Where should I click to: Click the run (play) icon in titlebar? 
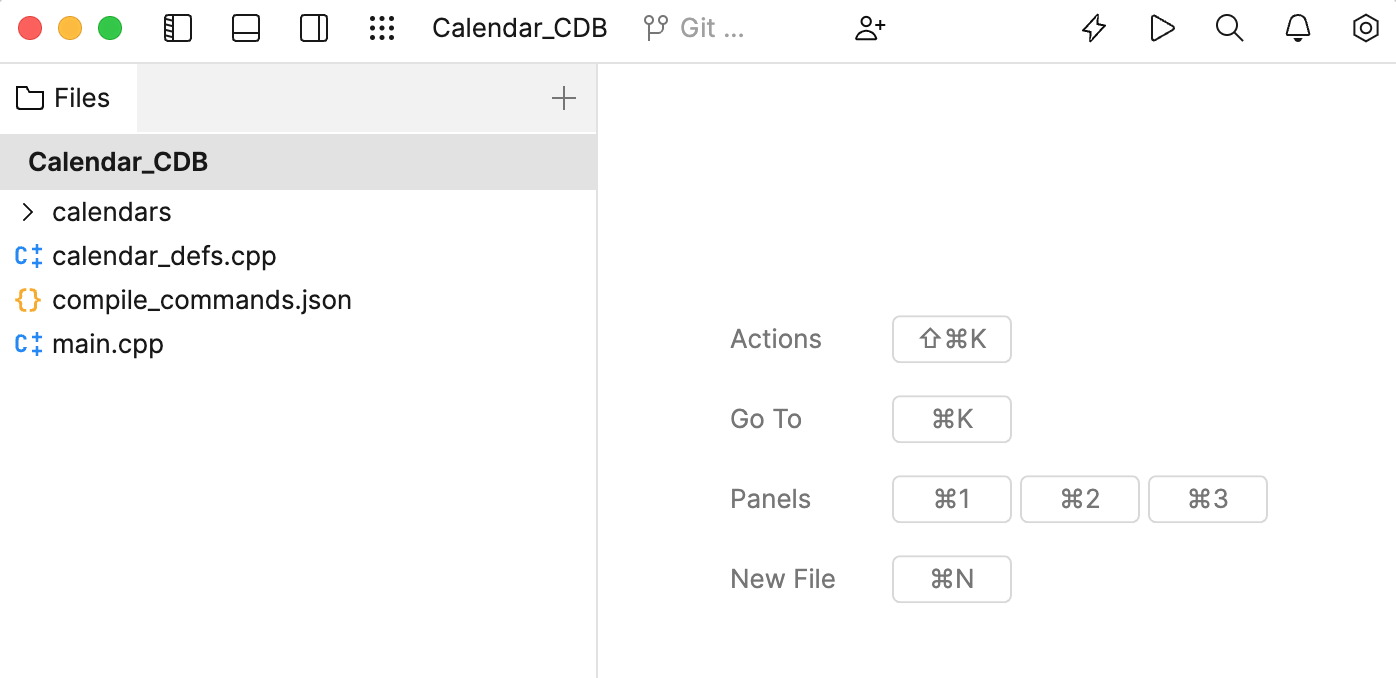(1162, 28)
